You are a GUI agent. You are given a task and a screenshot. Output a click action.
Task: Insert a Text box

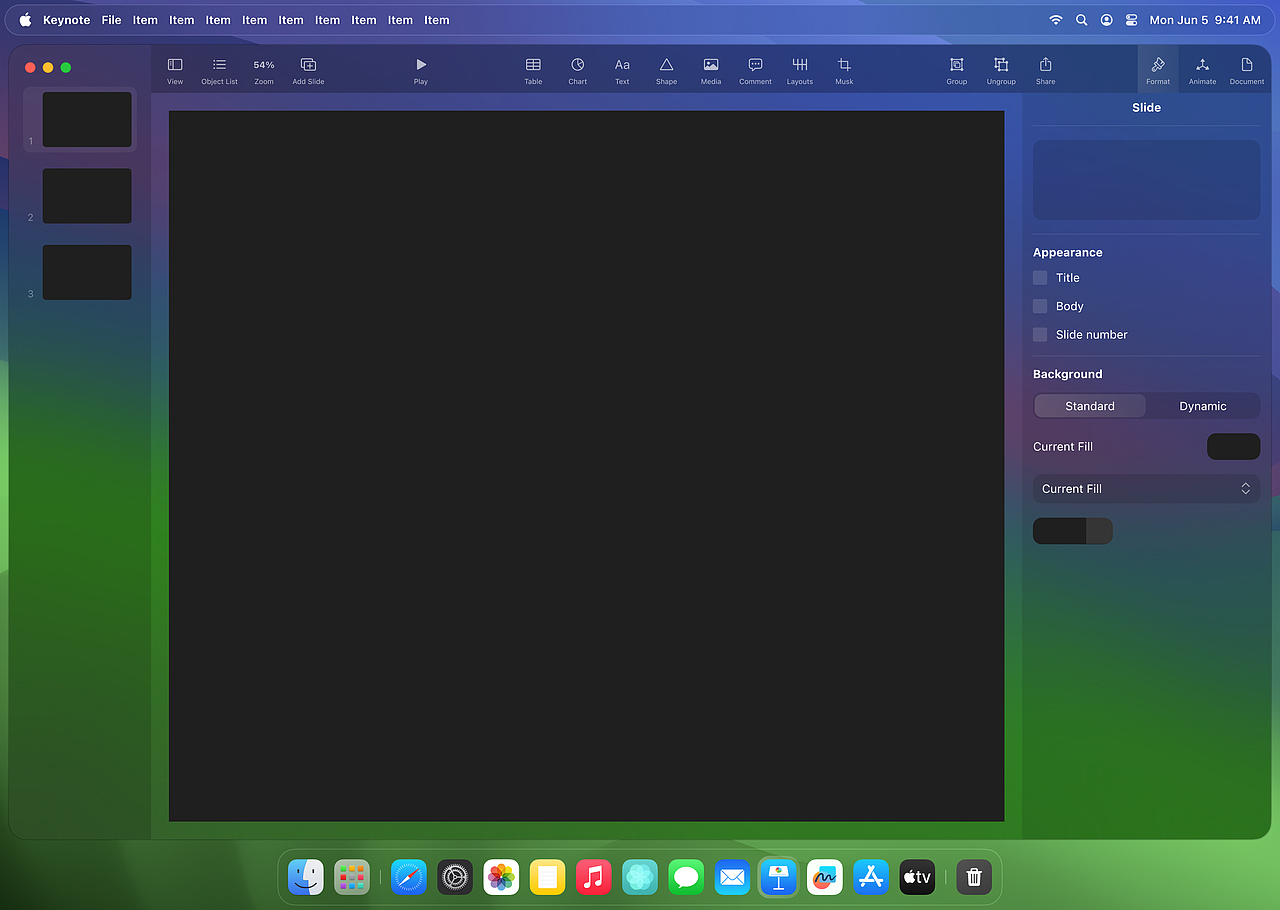pos(621,68)
